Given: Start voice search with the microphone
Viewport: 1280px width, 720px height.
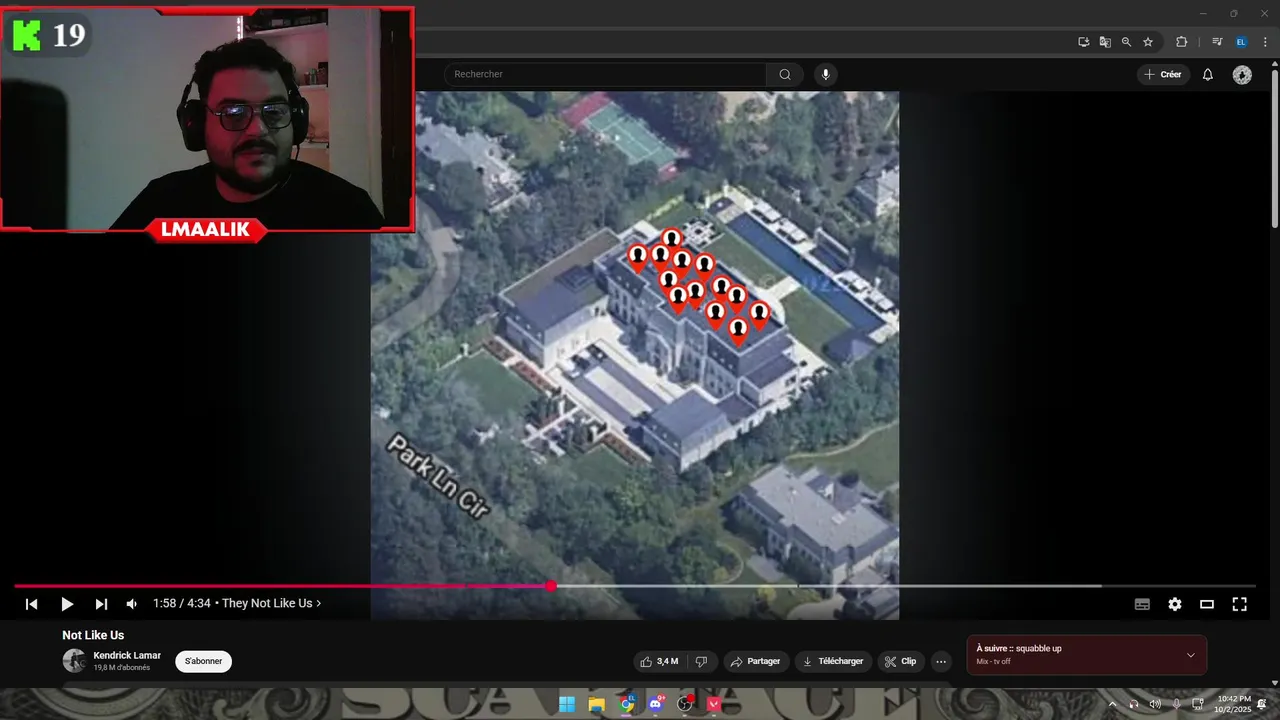Looking at the screenshot, I should (825, 74).
